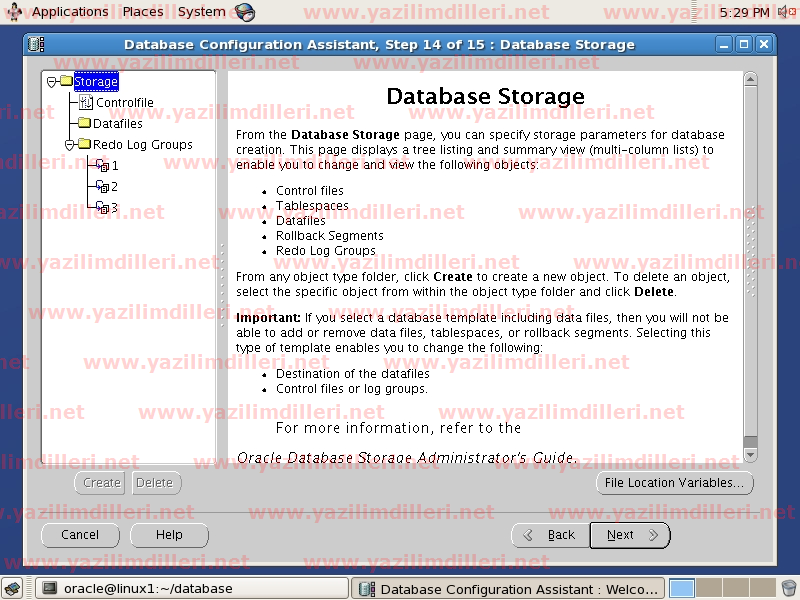This screenshot has height=600, width=800.
Task: Collapse the Redo Log Groups node
Action: (x=70, y=145)
